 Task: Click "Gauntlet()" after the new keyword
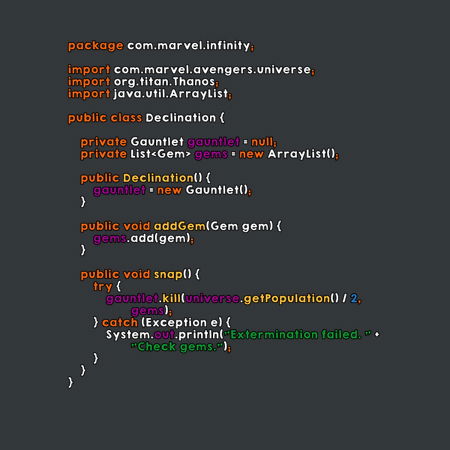click(x=217, y=190)
